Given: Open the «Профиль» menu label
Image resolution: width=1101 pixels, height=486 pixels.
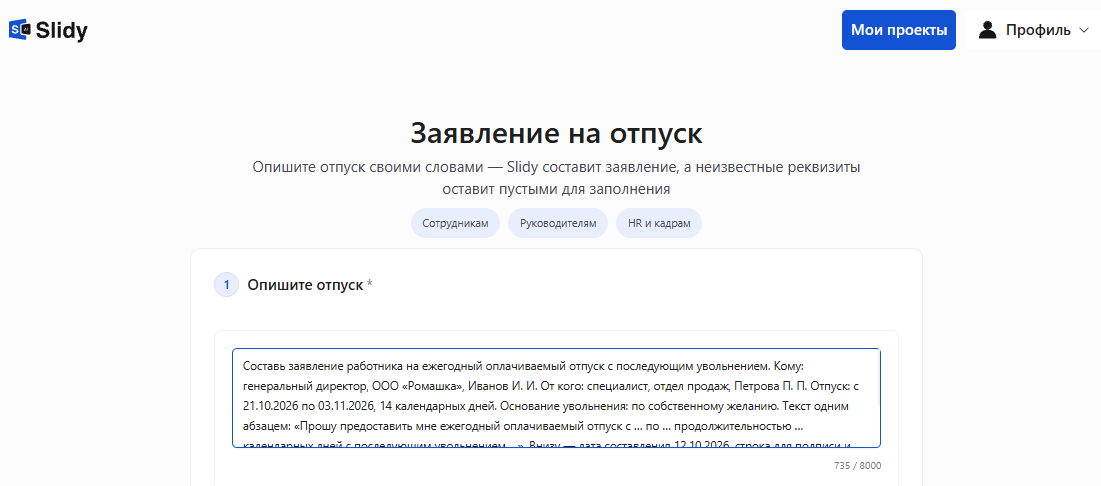Looking at the screenshot, I should 1038,30.
